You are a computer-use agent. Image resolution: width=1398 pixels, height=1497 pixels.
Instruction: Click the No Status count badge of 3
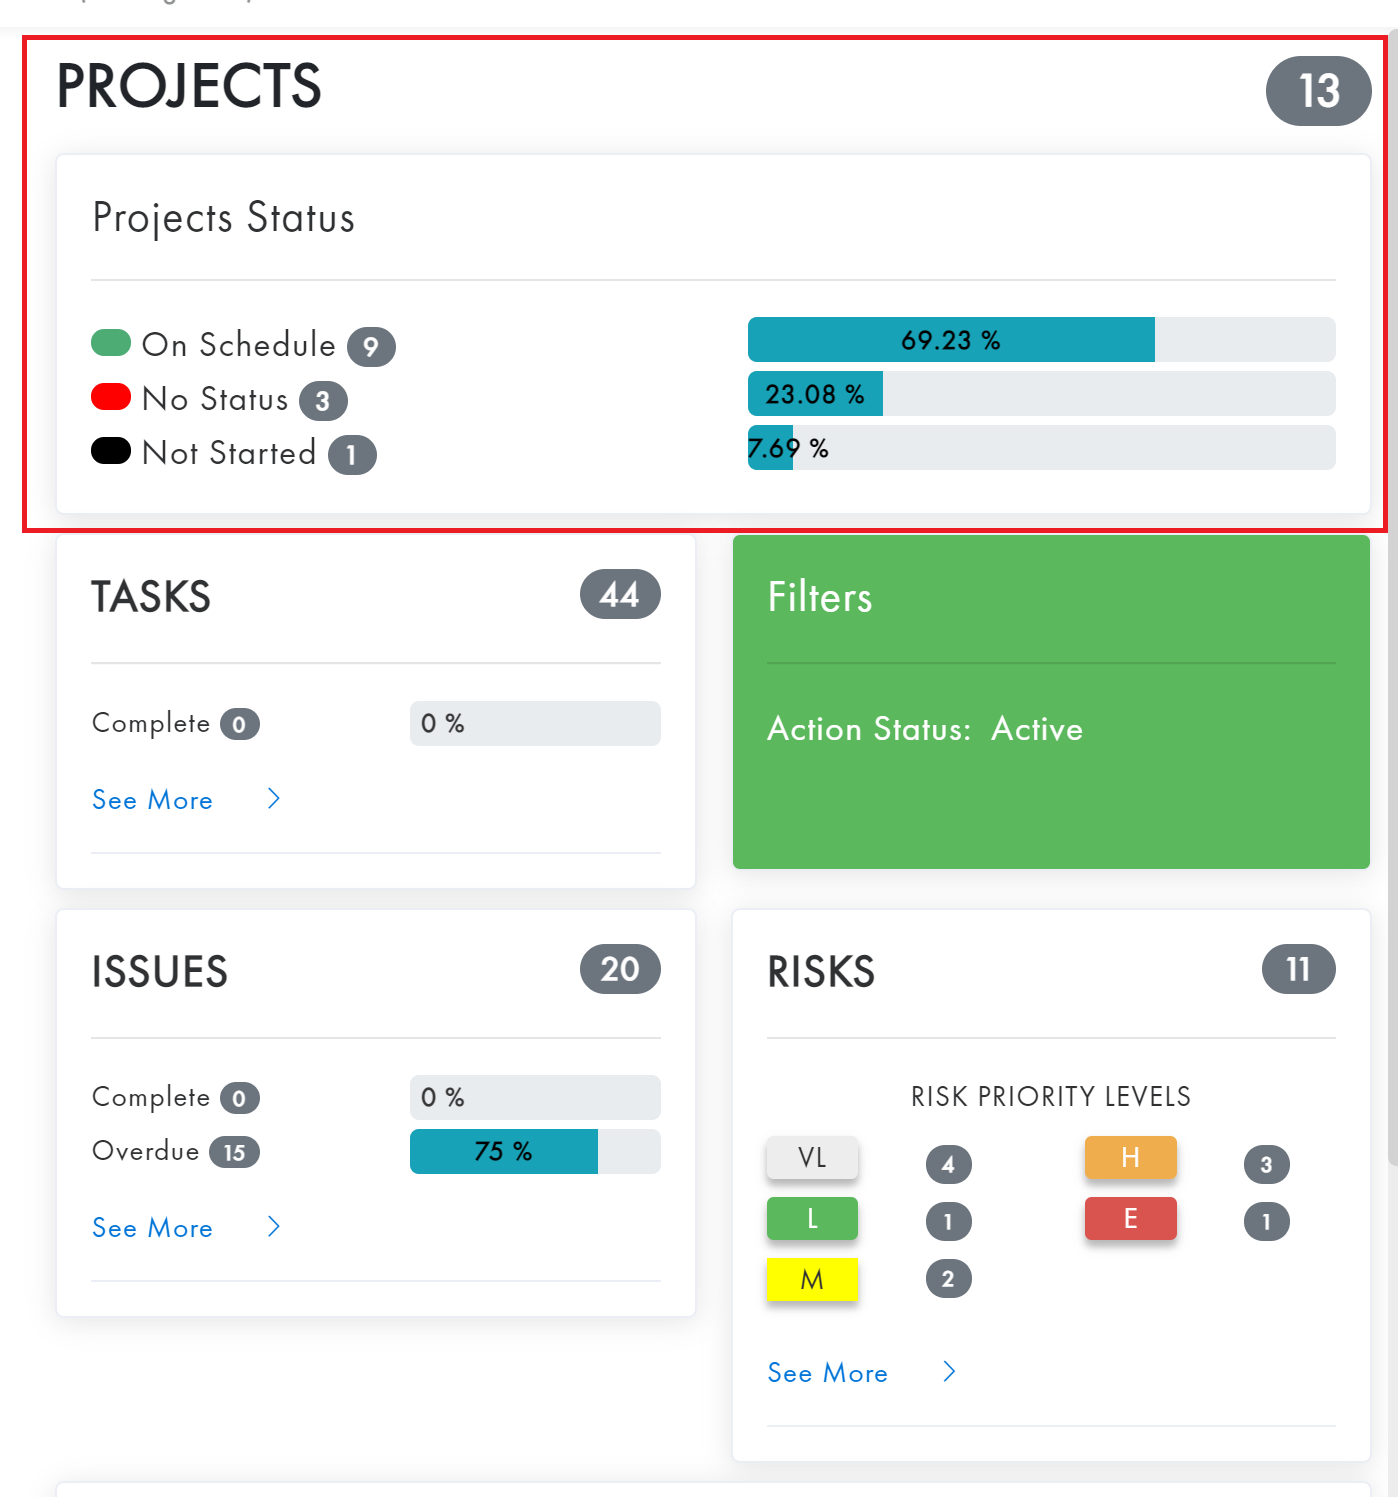tap(322, 400)
